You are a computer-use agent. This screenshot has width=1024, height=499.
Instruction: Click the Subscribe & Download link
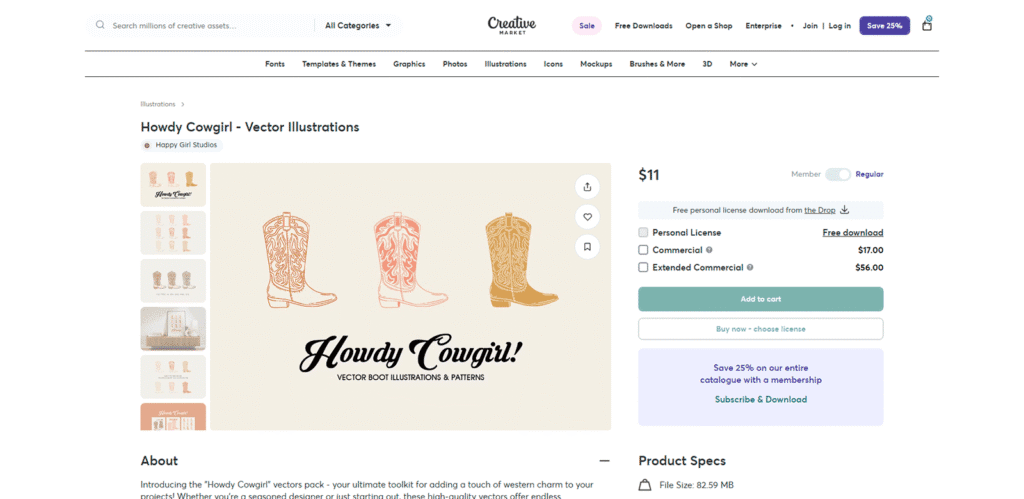pos(760,400)
